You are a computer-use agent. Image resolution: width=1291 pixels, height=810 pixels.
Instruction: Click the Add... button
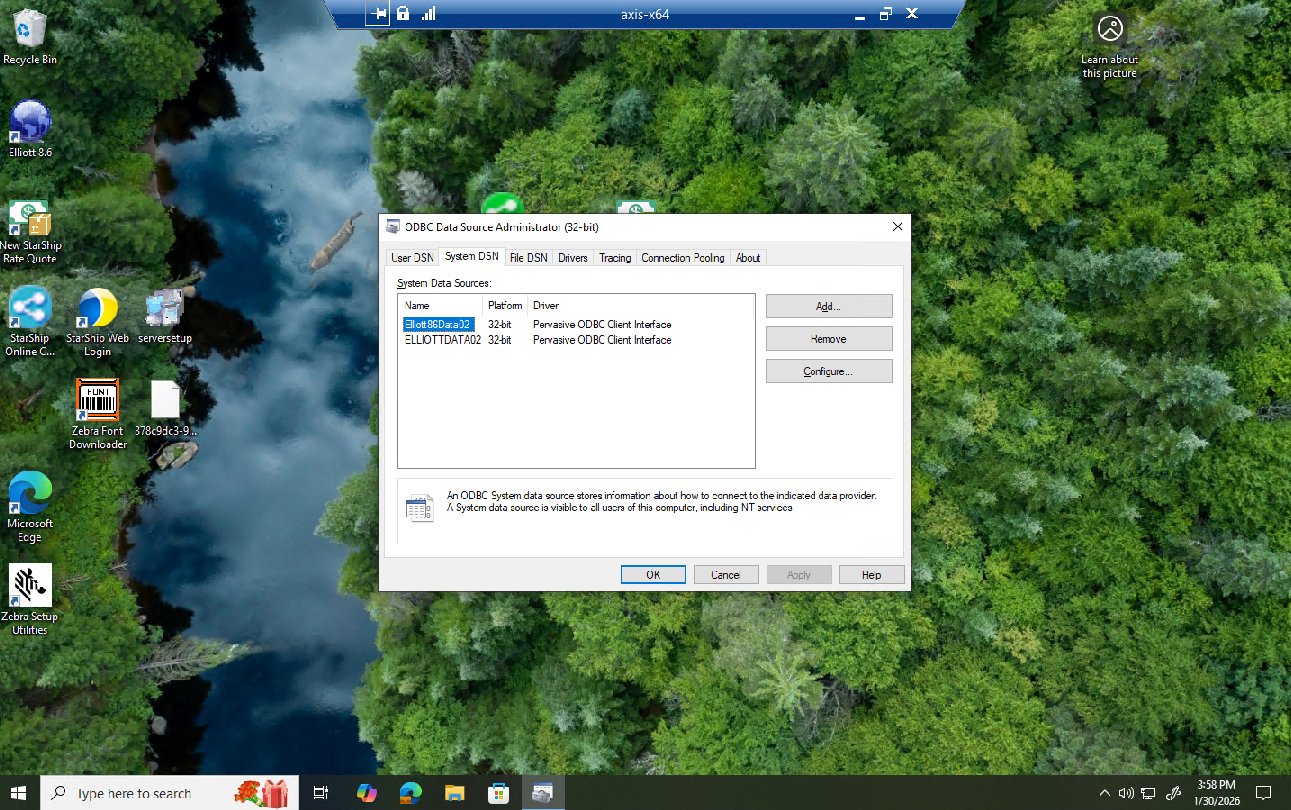828,307
